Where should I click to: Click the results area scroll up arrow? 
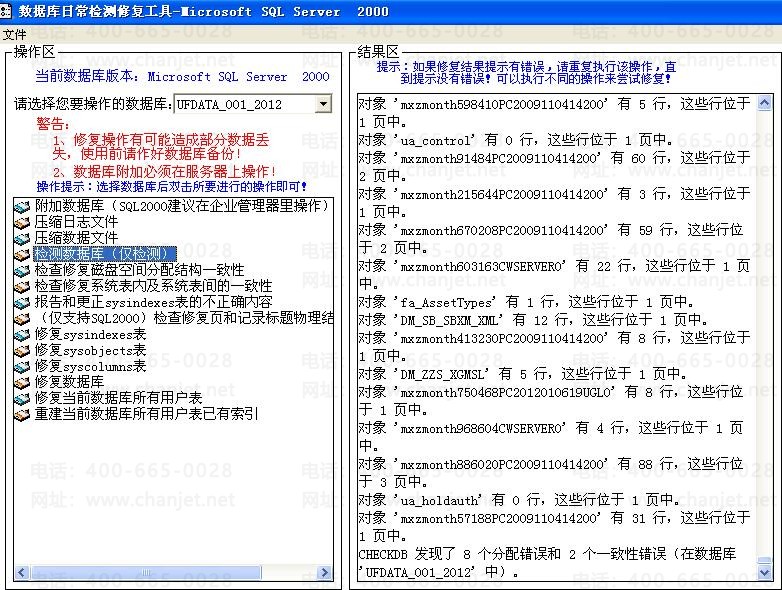click(x=764, y=103)
